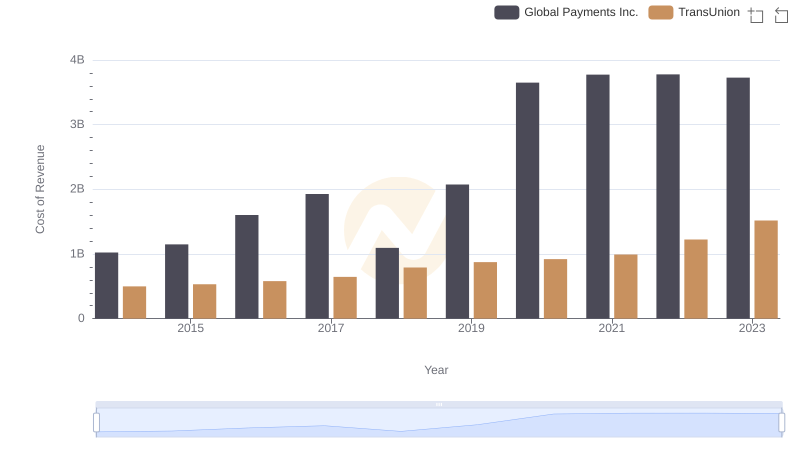Click the 2019 x-axis label

point(471,328)
